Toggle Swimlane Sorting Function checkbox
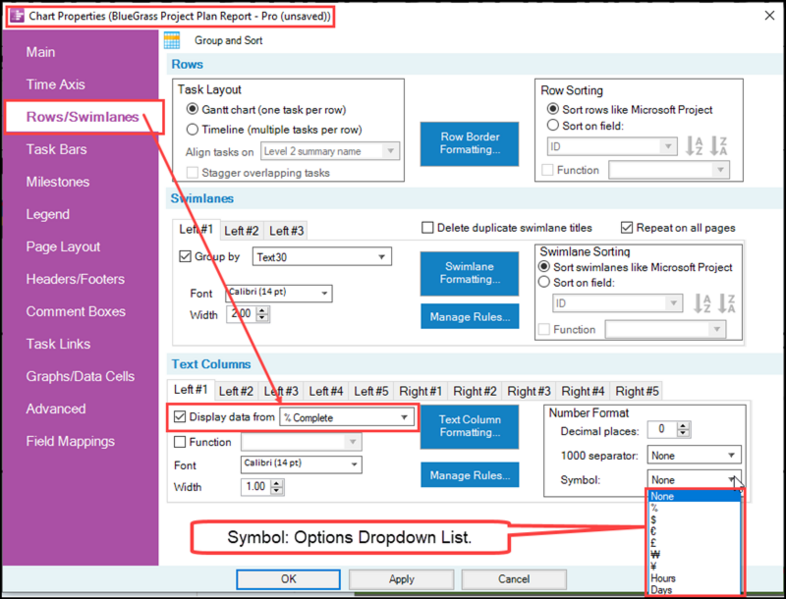Screen dimensions: 786x599 544,329
